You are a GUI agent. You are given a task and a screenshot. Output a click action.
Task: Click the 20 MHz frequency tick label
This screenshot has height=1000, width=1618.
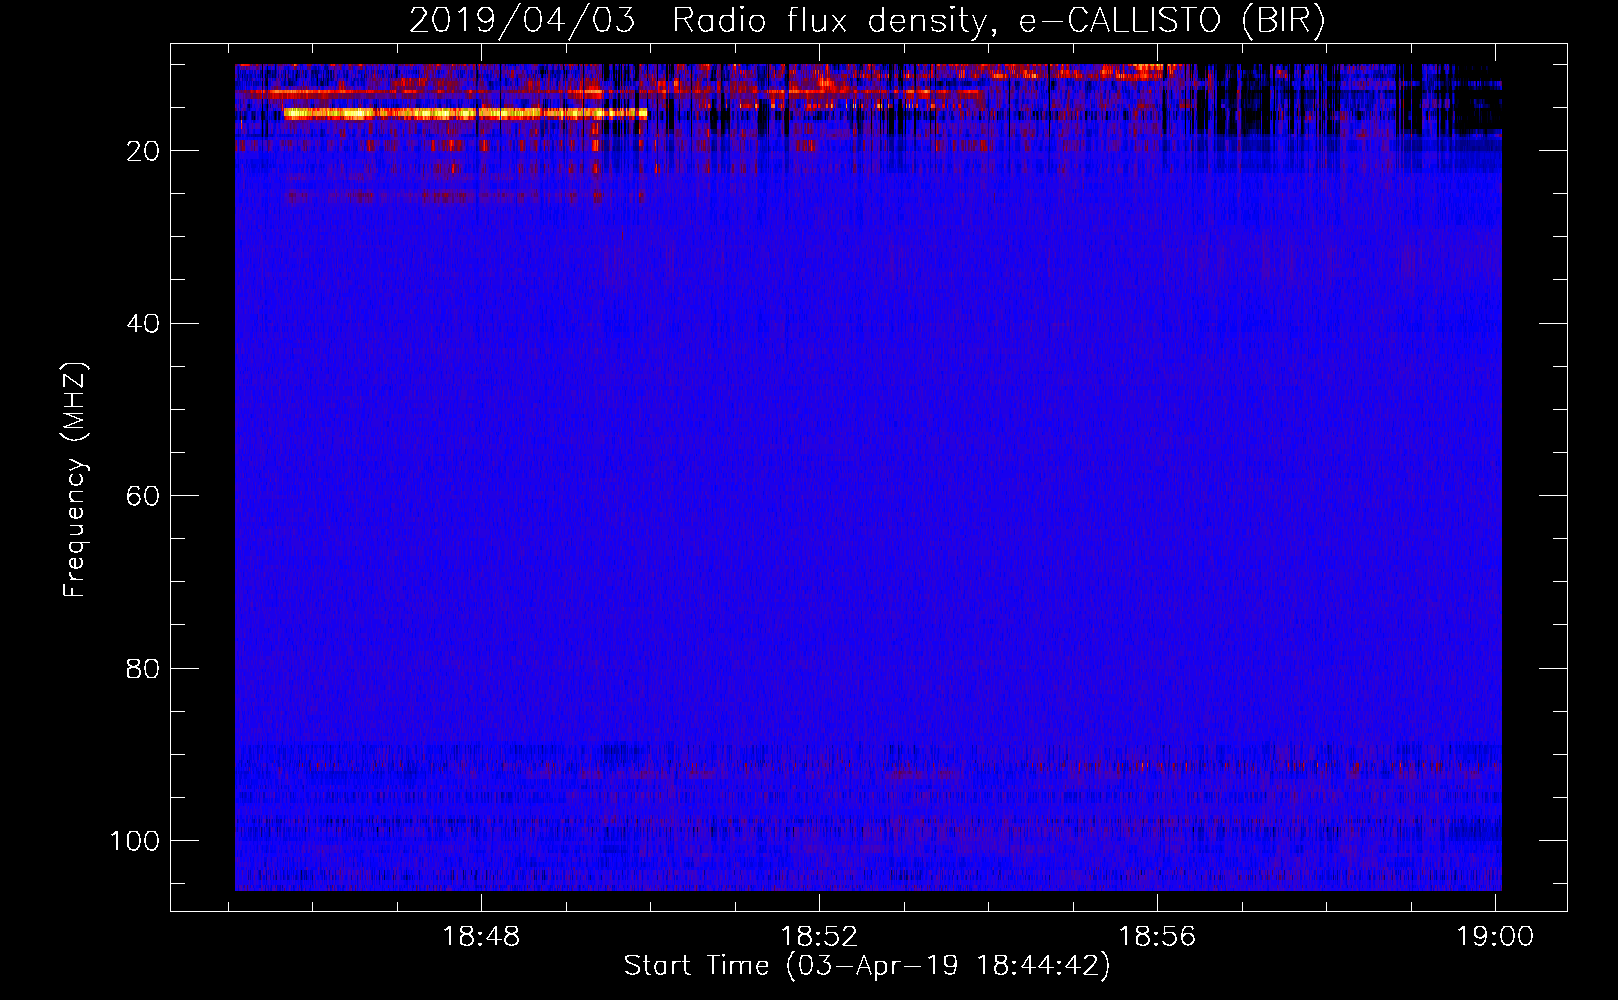click(143, 151)
